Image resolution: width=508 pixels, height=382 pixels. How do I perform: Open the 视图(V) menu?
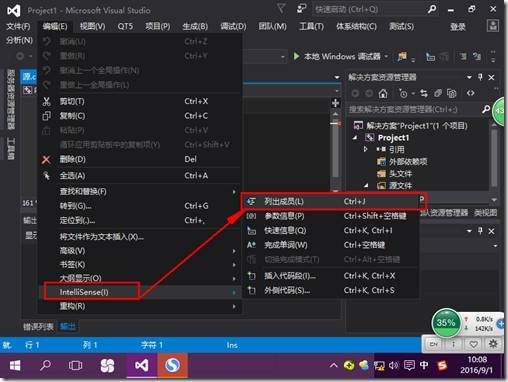pyautogui.click(x=92, y=26)
